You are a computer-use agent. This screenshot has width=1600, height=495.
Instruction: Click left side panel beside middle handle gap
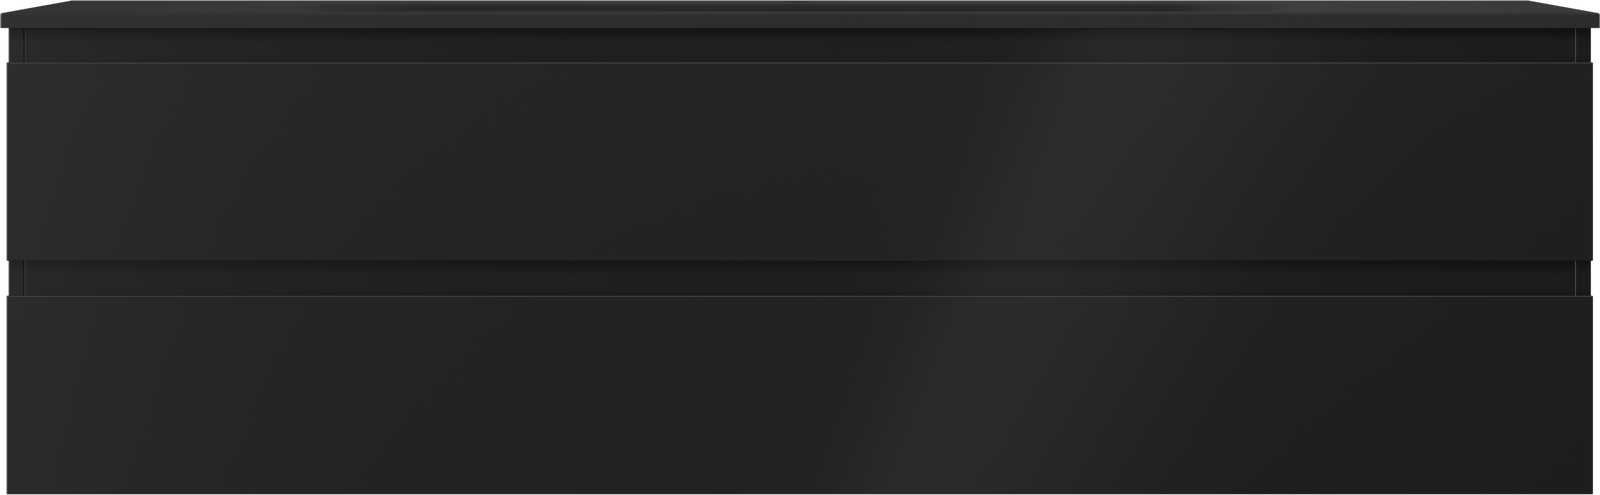(x=15, y=279)
